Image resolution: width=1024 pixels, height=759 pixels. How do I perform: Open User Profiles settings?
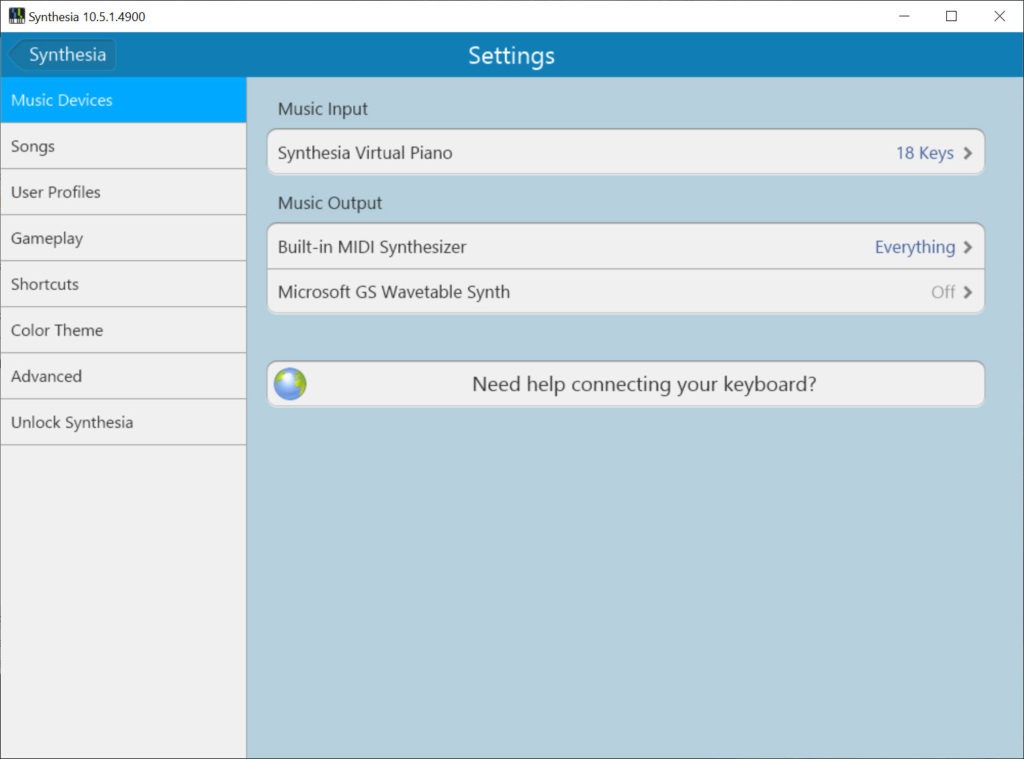[123, 192]
